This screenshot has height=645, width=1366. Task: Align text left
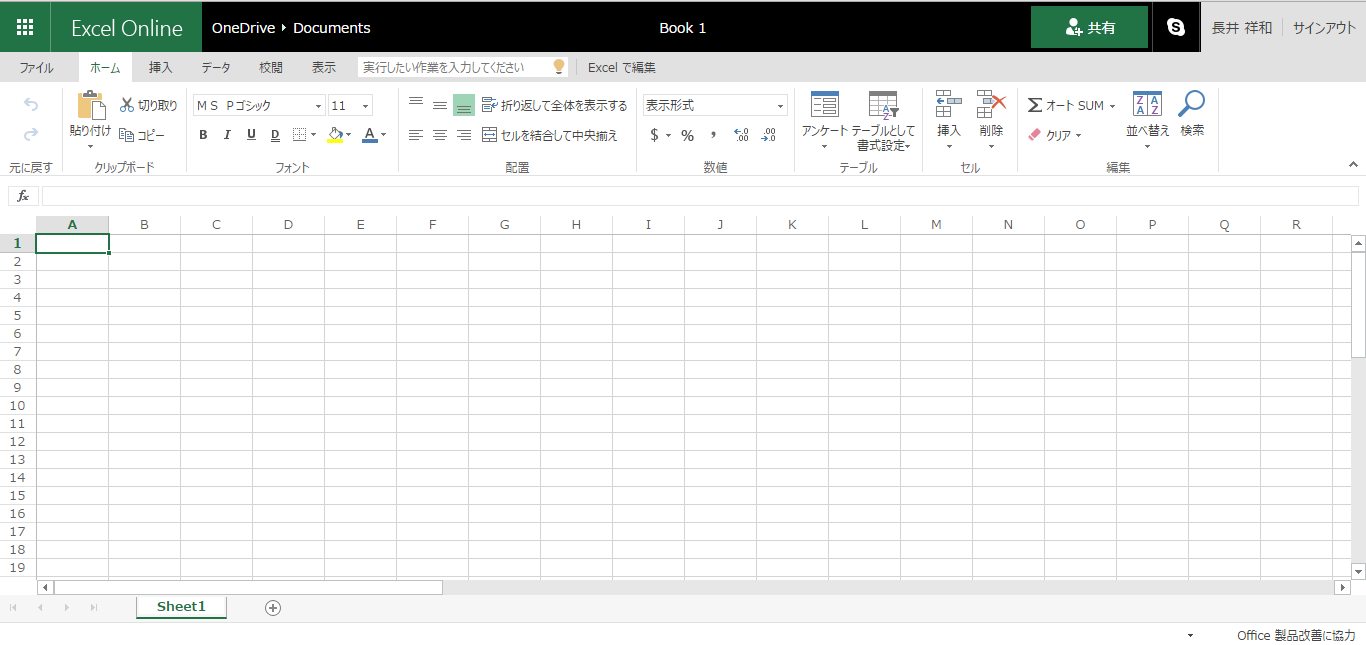(x=416, y=135)
